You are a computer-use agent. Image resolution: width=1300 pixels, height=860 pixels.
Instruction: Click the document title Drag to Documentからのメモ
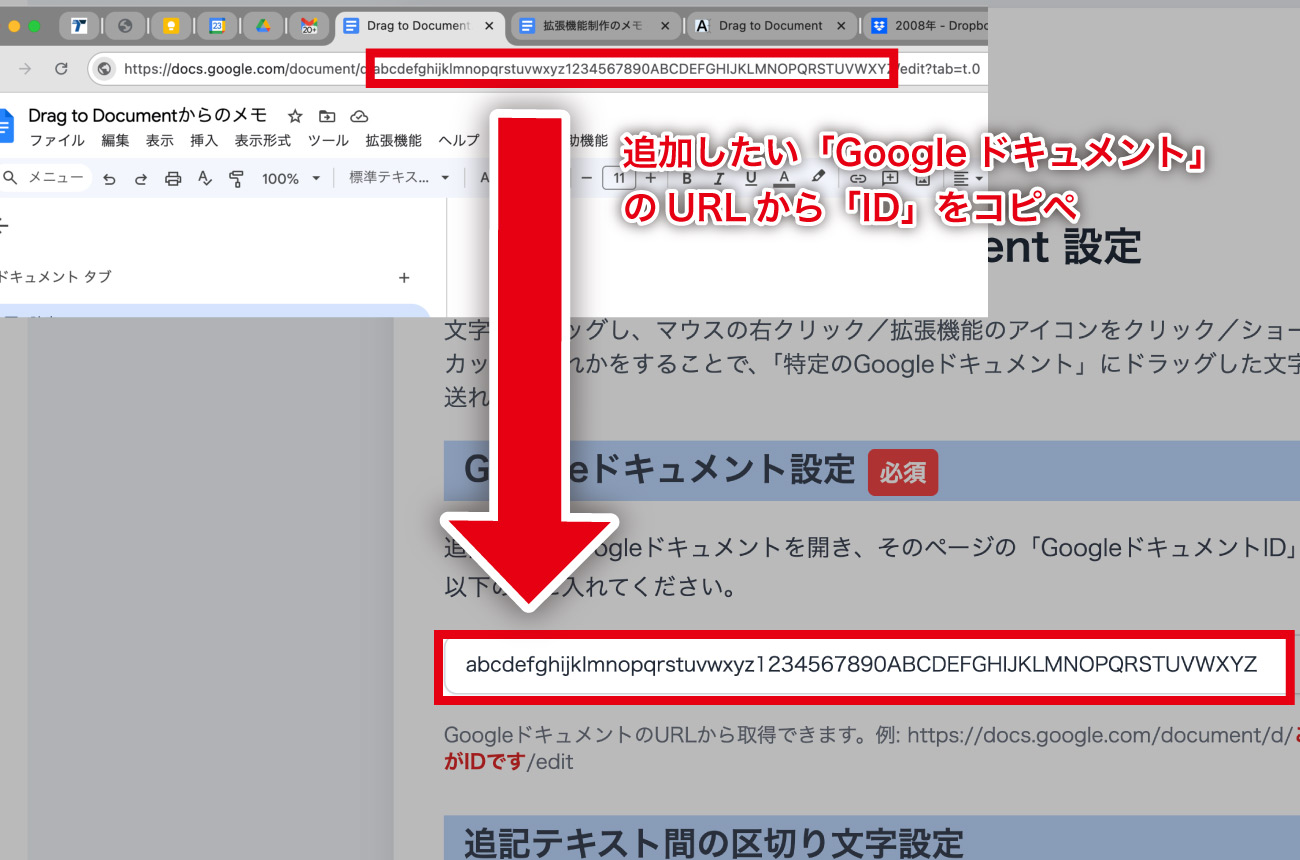(148, 116)
